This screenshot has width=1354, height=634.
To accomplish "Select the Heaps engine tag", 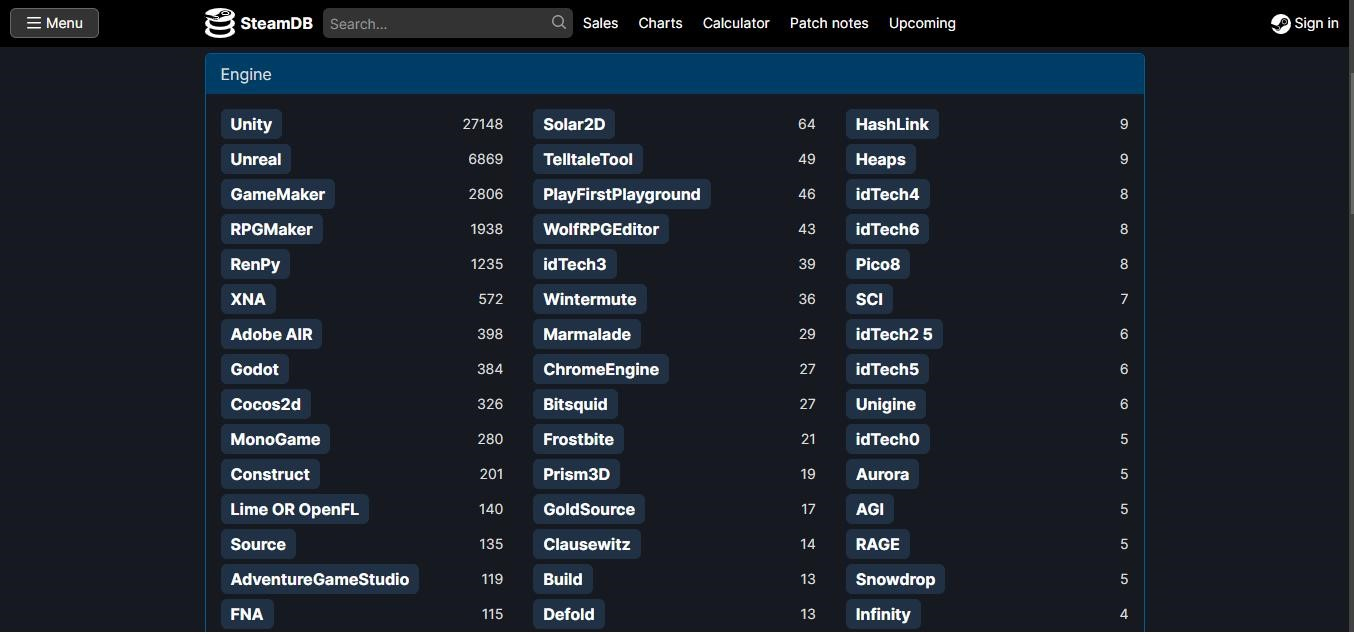I will (x=881, y=159).
